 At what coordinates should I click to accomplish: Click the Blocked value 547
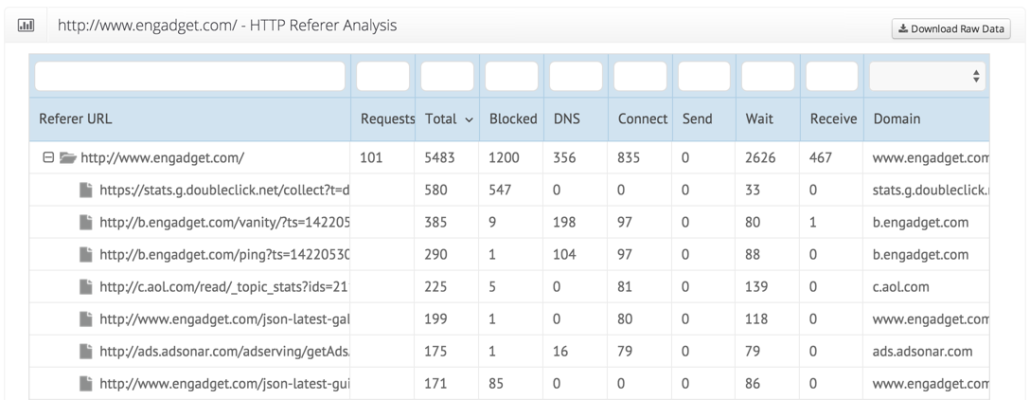[x=501, y=190]
